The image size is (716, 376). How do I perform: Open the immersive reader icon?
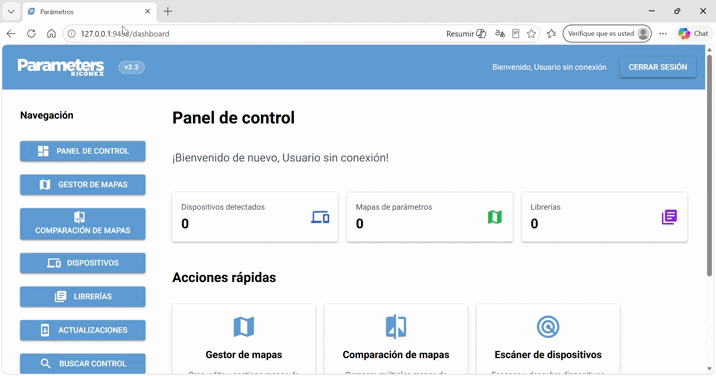pyautogui.click(x=516, y=34)
